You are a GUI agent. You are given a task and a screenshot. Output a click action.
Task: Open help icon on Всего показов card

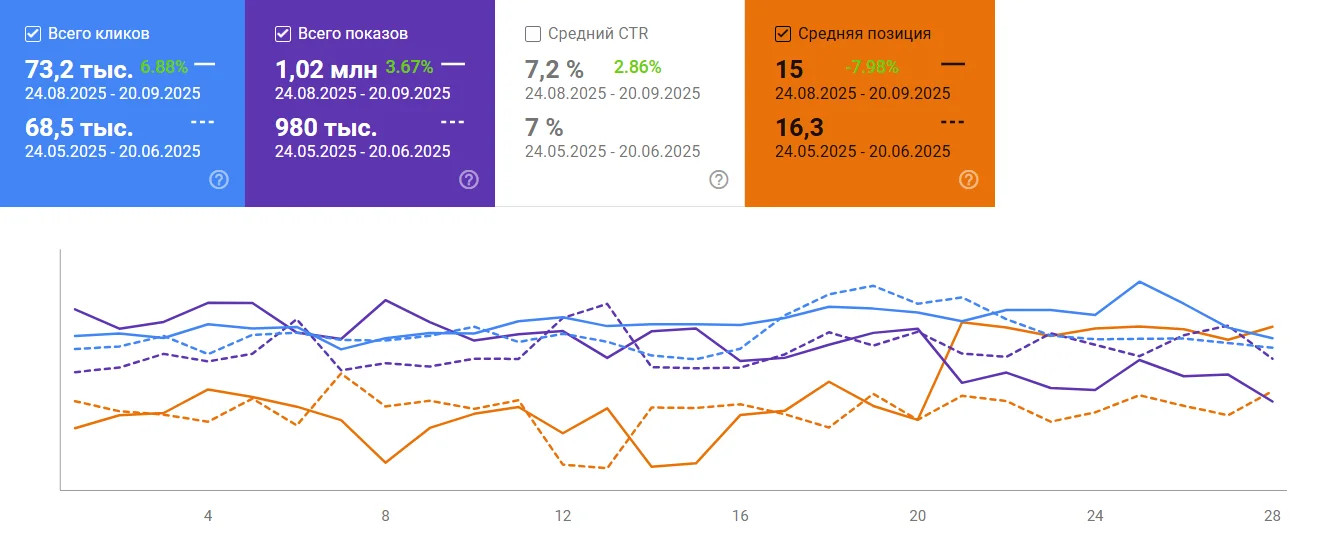[x=469, y=180]
